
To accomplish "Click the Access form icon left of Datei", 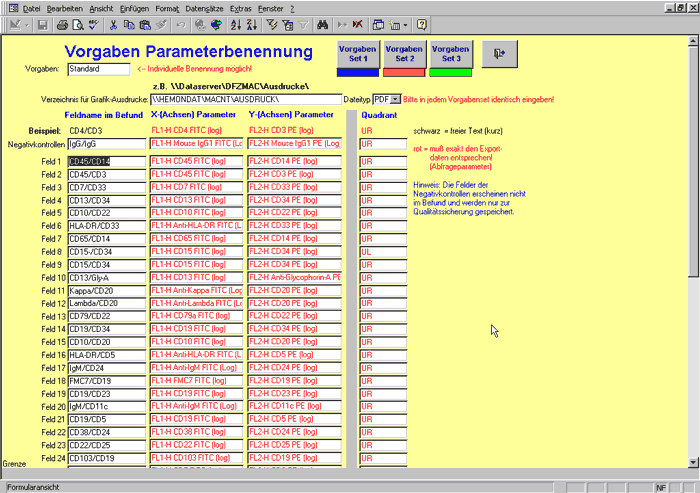I will click(13, 8).
